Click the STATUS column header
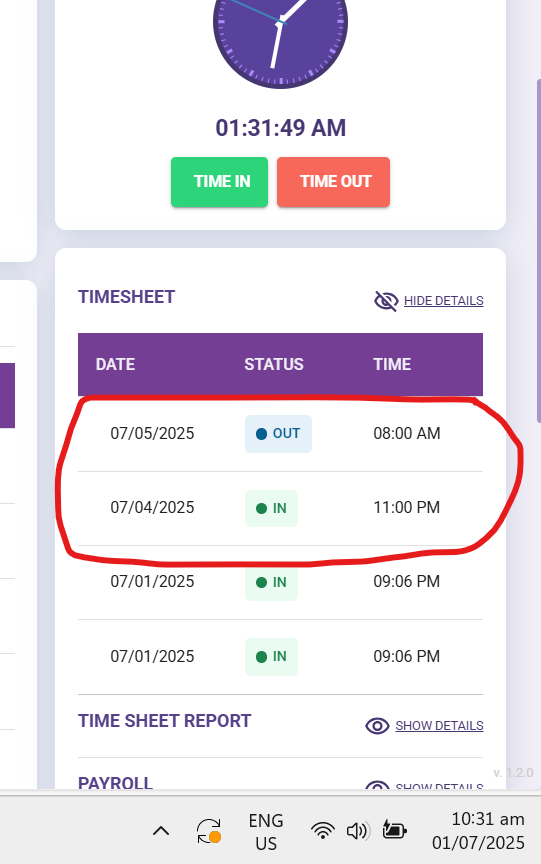The width and height of the screenshot is (541, 864). [274, 364]
